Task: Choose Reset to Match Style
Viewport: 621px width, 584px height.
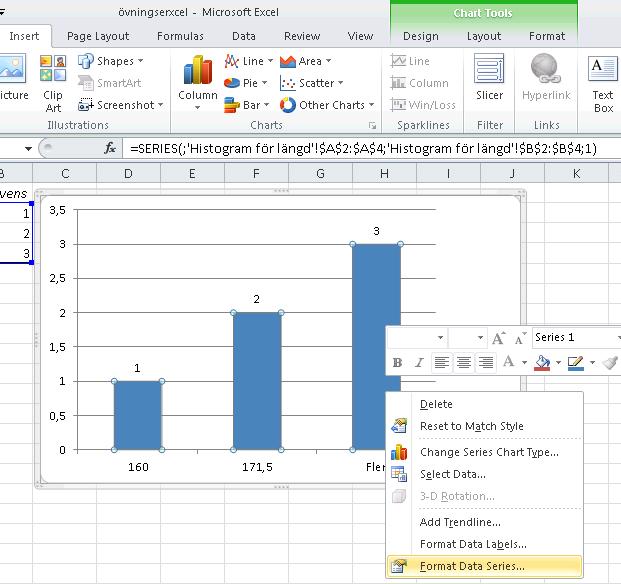Action: 484,426
